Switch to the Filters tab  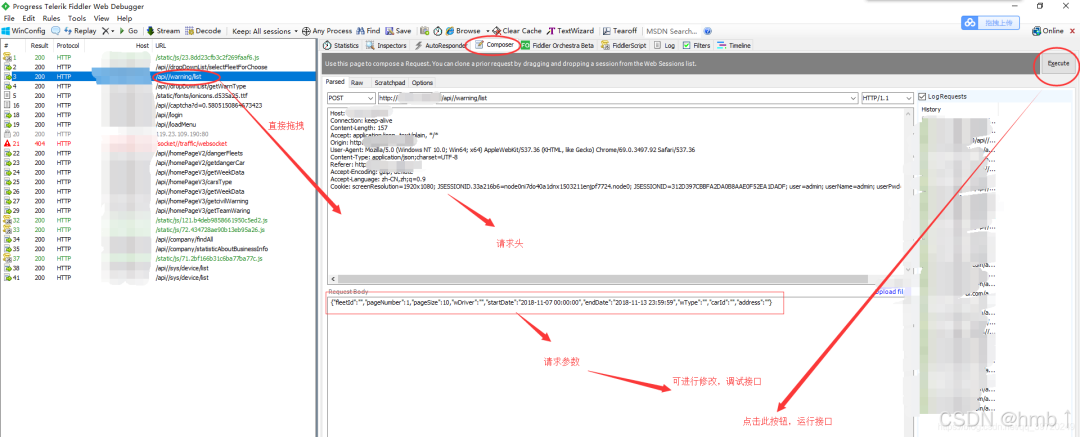(697, 45)
